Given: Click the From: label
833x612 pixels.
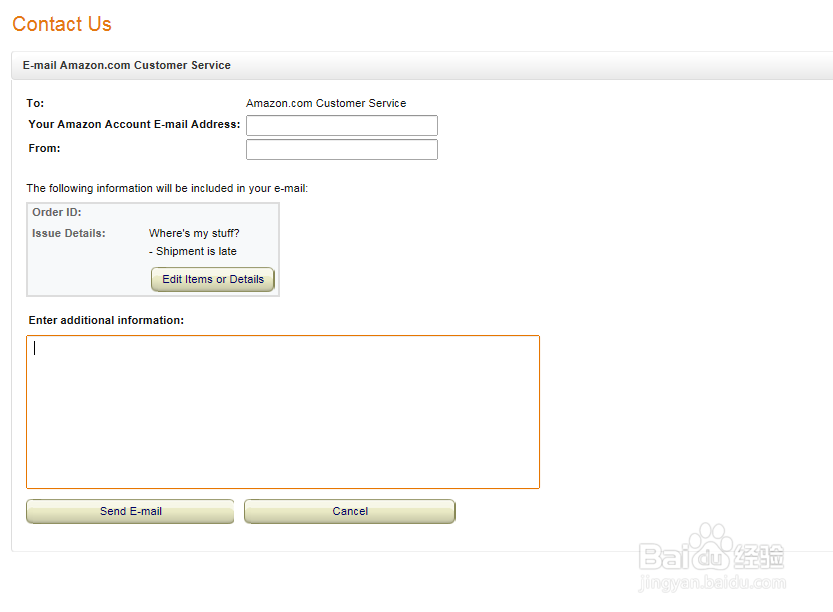Looking at the screenshot, I should coord(44,148).
